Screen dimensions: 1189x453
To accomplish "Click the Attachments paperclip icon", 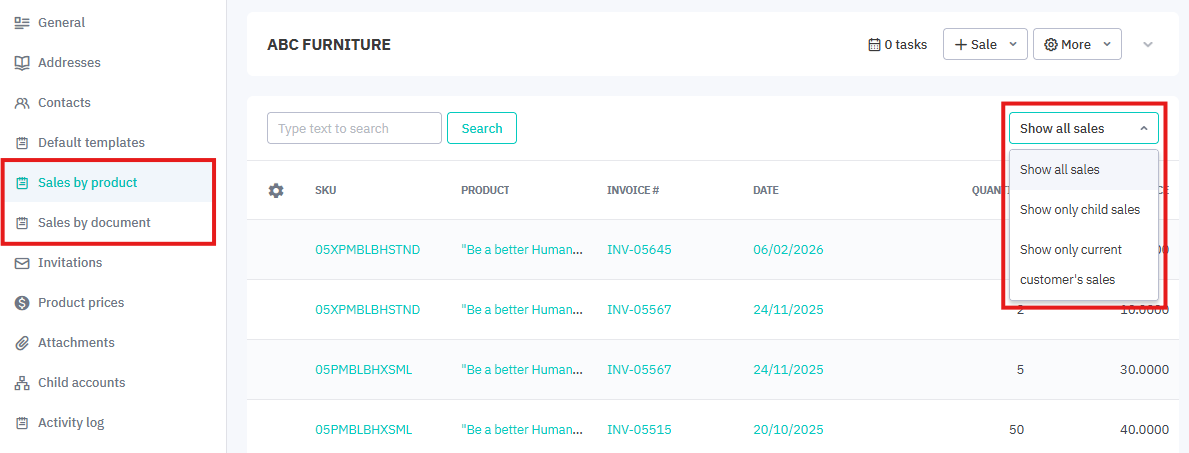I will 22,343.
